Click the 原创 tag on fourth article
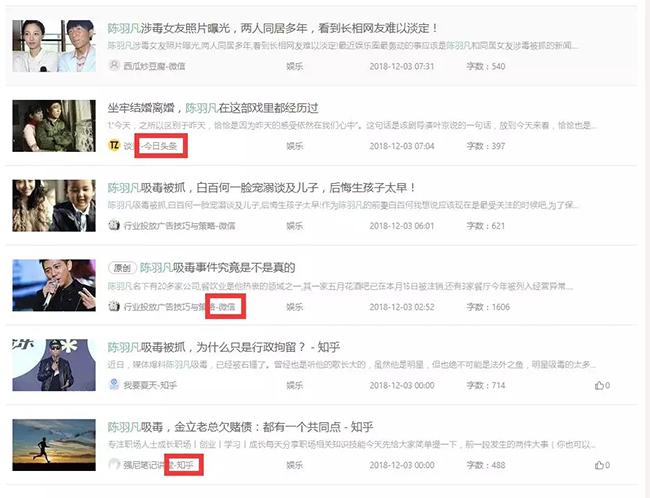650x498 pixels. (122, 268)
